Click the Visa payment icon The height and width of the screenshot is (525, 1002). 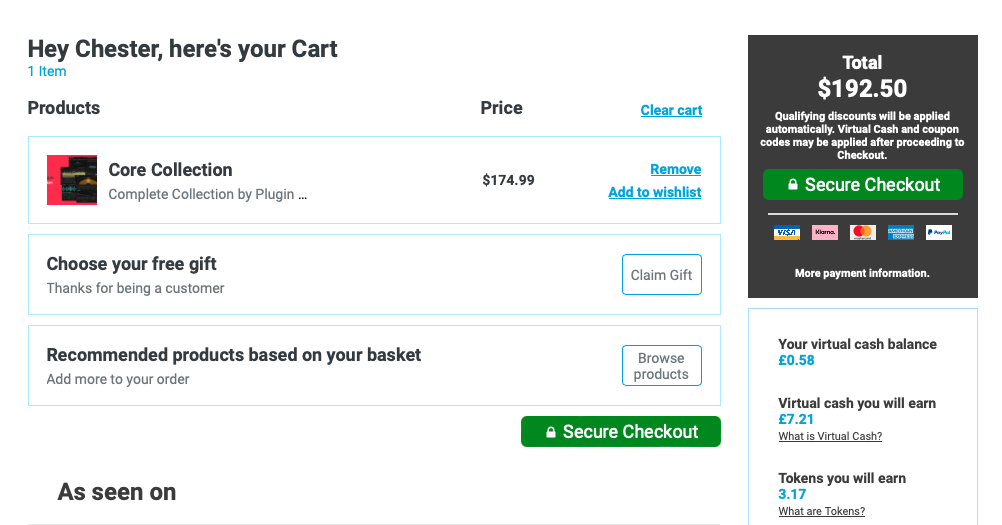(786, 233)
